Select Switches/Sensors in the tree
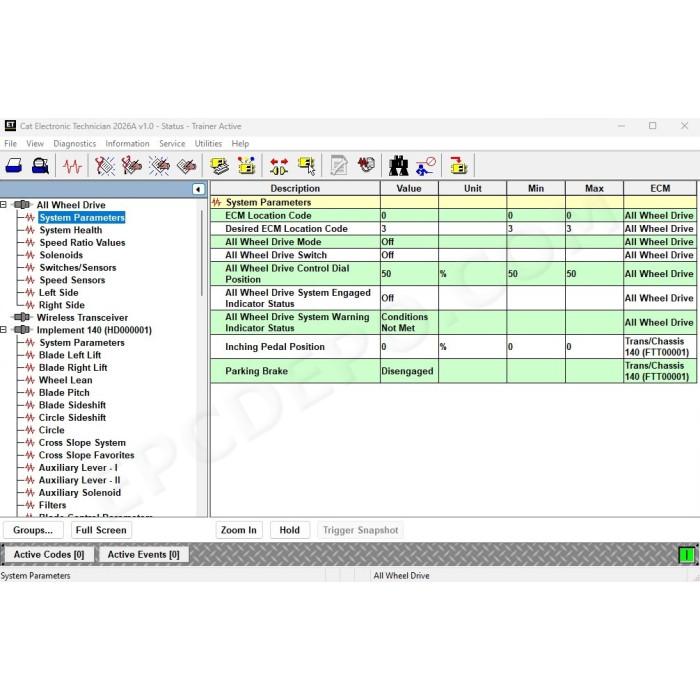 tap(78, 267)
